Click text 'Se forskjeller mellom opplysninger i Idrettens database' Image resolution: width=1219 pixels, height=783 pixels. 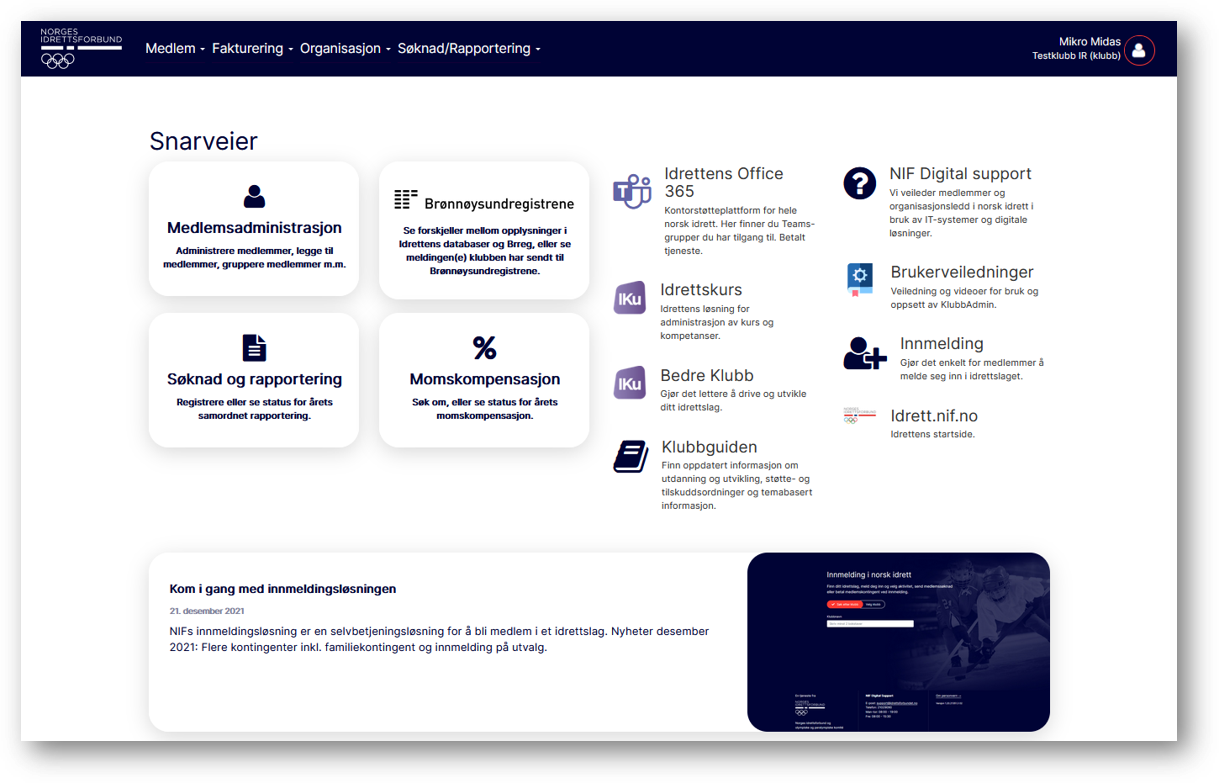[x=484, y=250]
